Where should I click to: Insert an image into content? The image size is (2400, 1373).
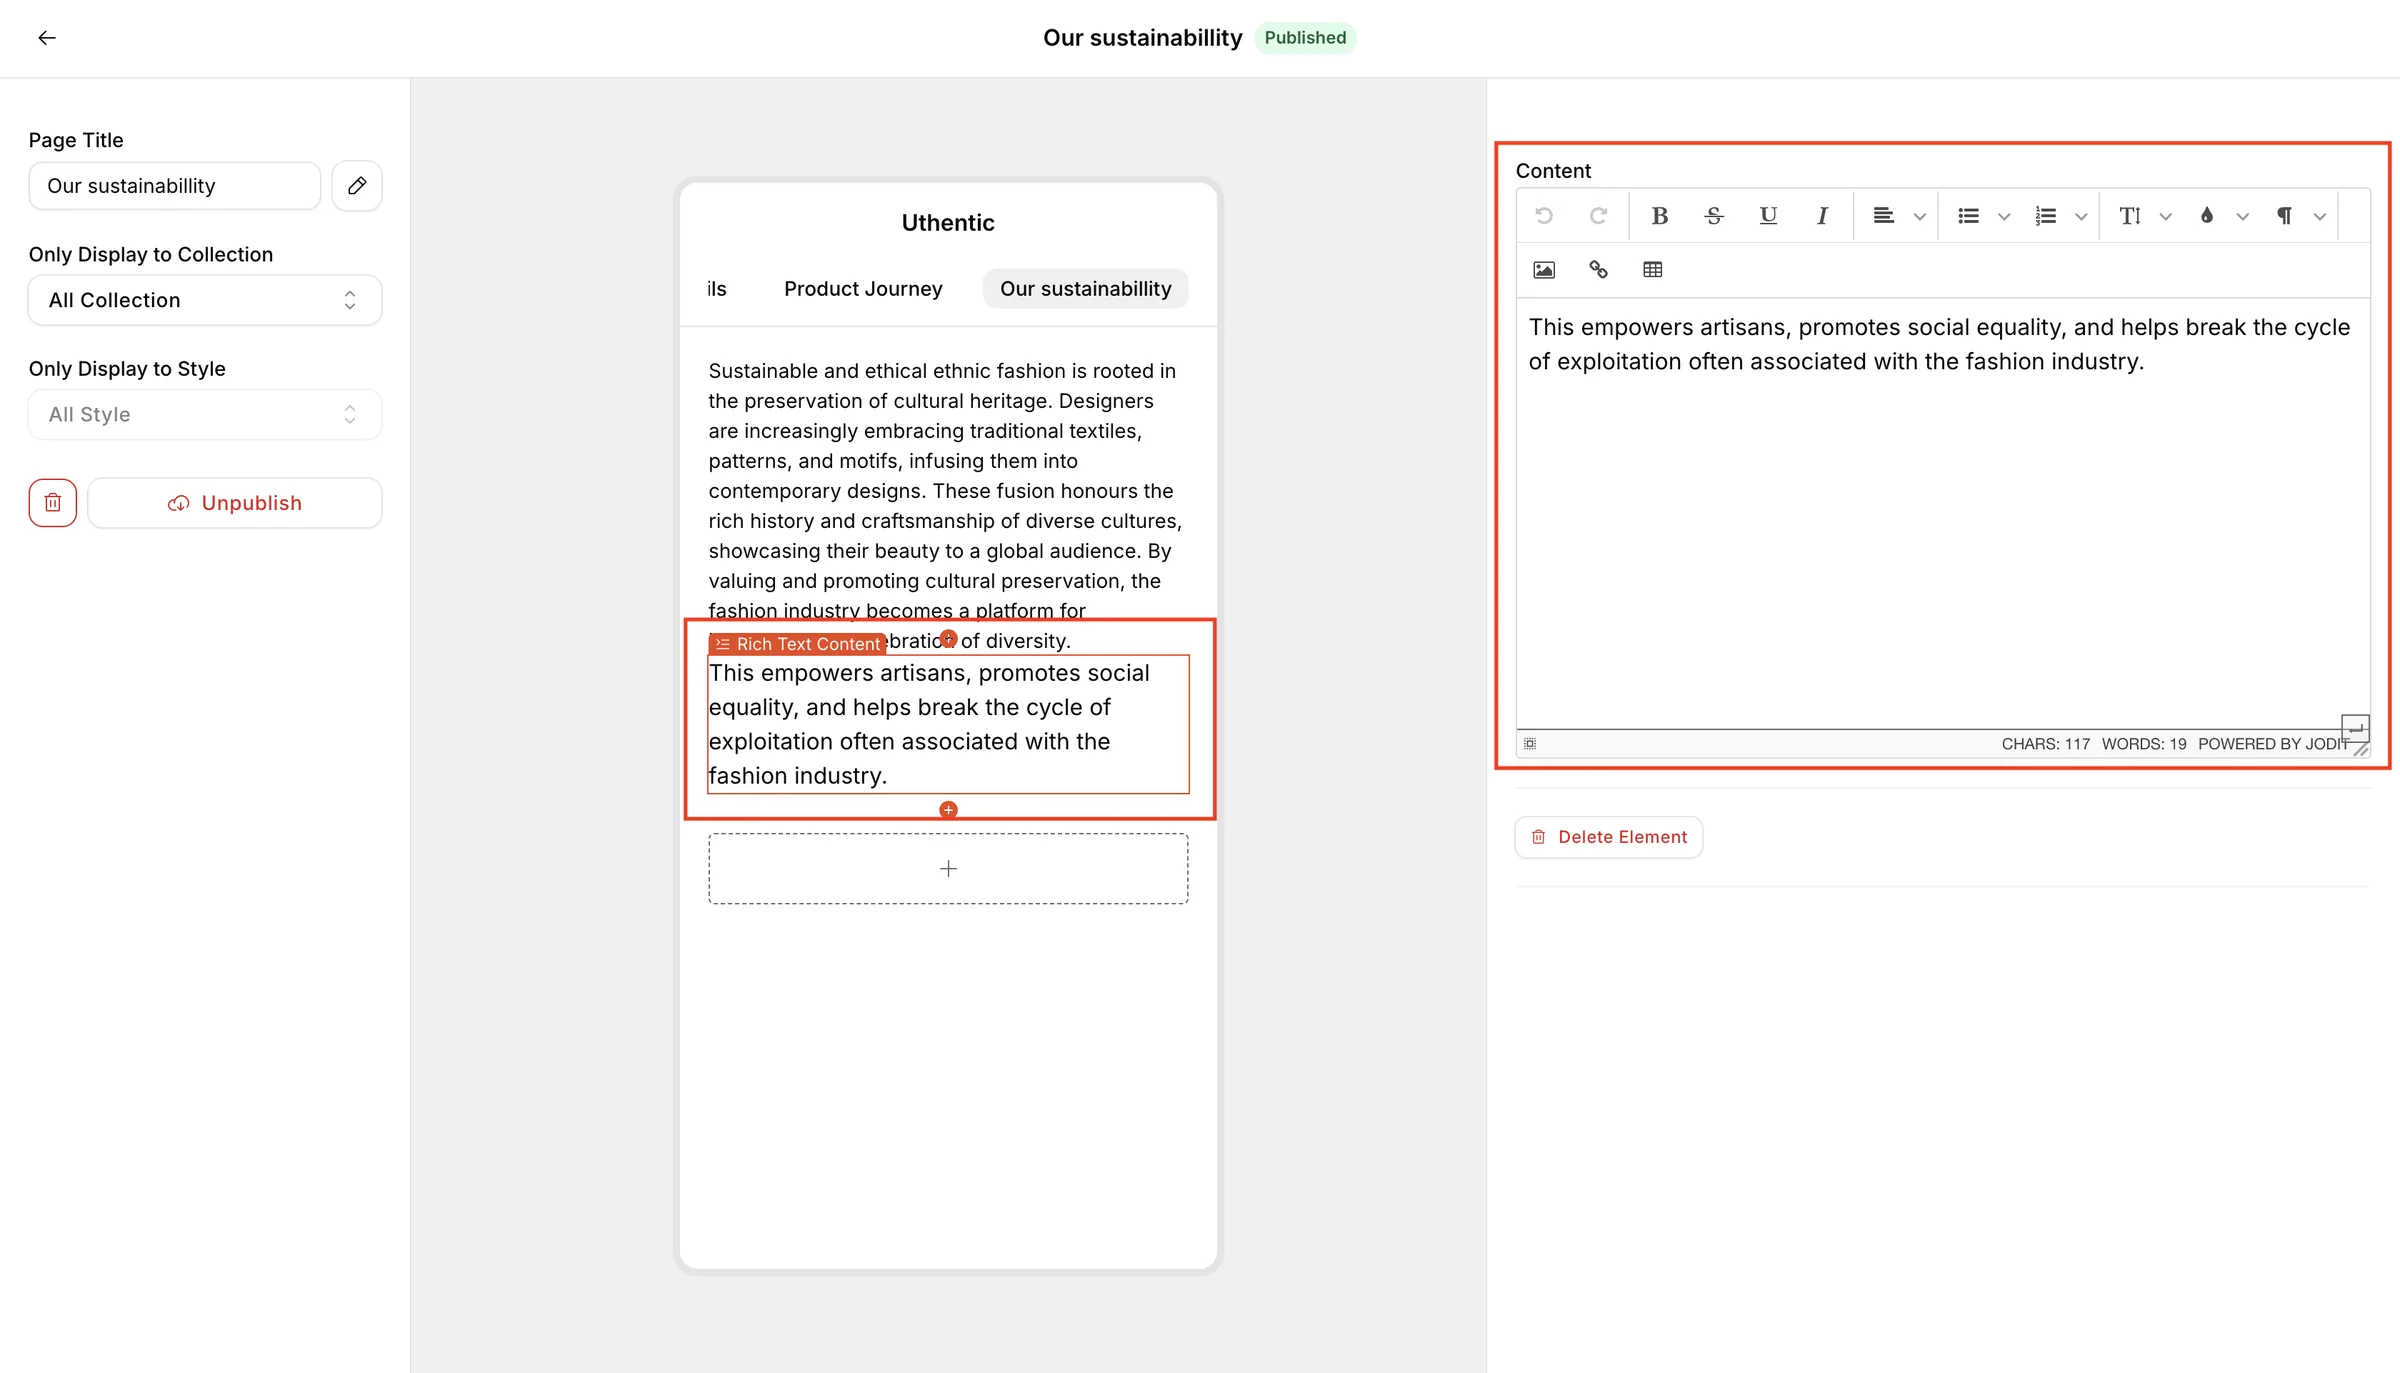[x=1544, y=270]
